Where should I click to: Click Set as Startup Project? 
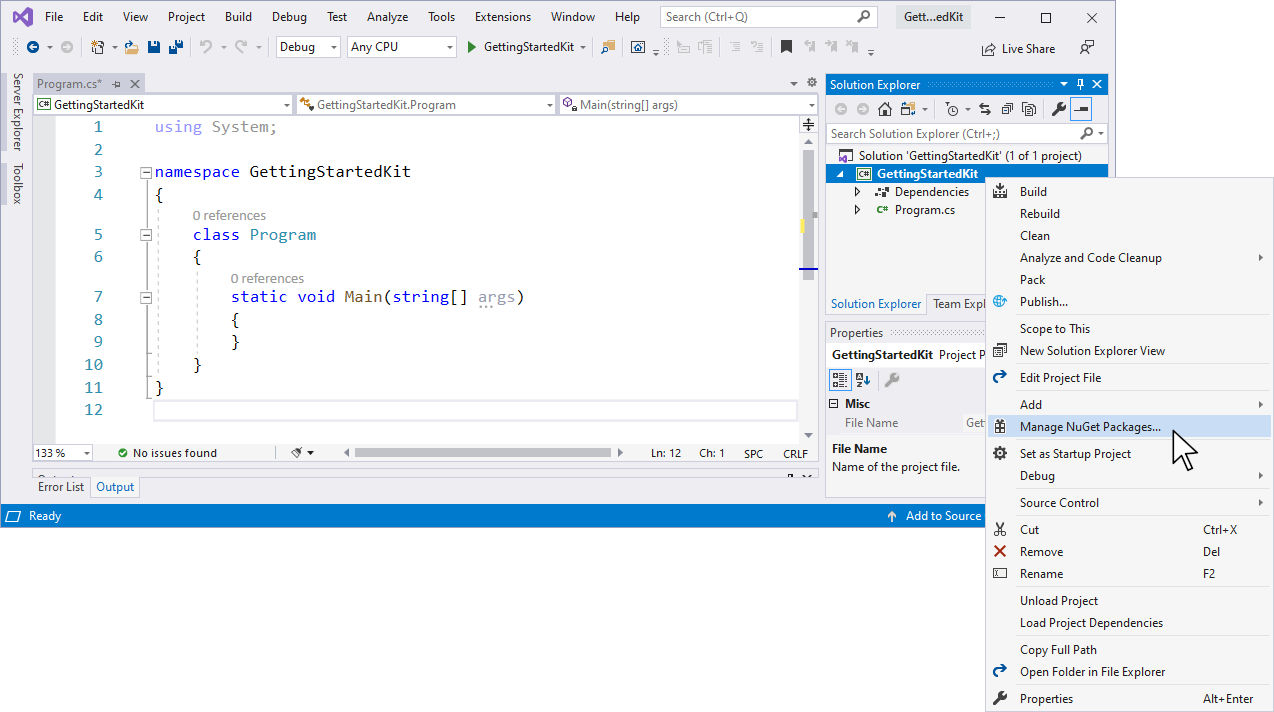tap(1074, 453)
